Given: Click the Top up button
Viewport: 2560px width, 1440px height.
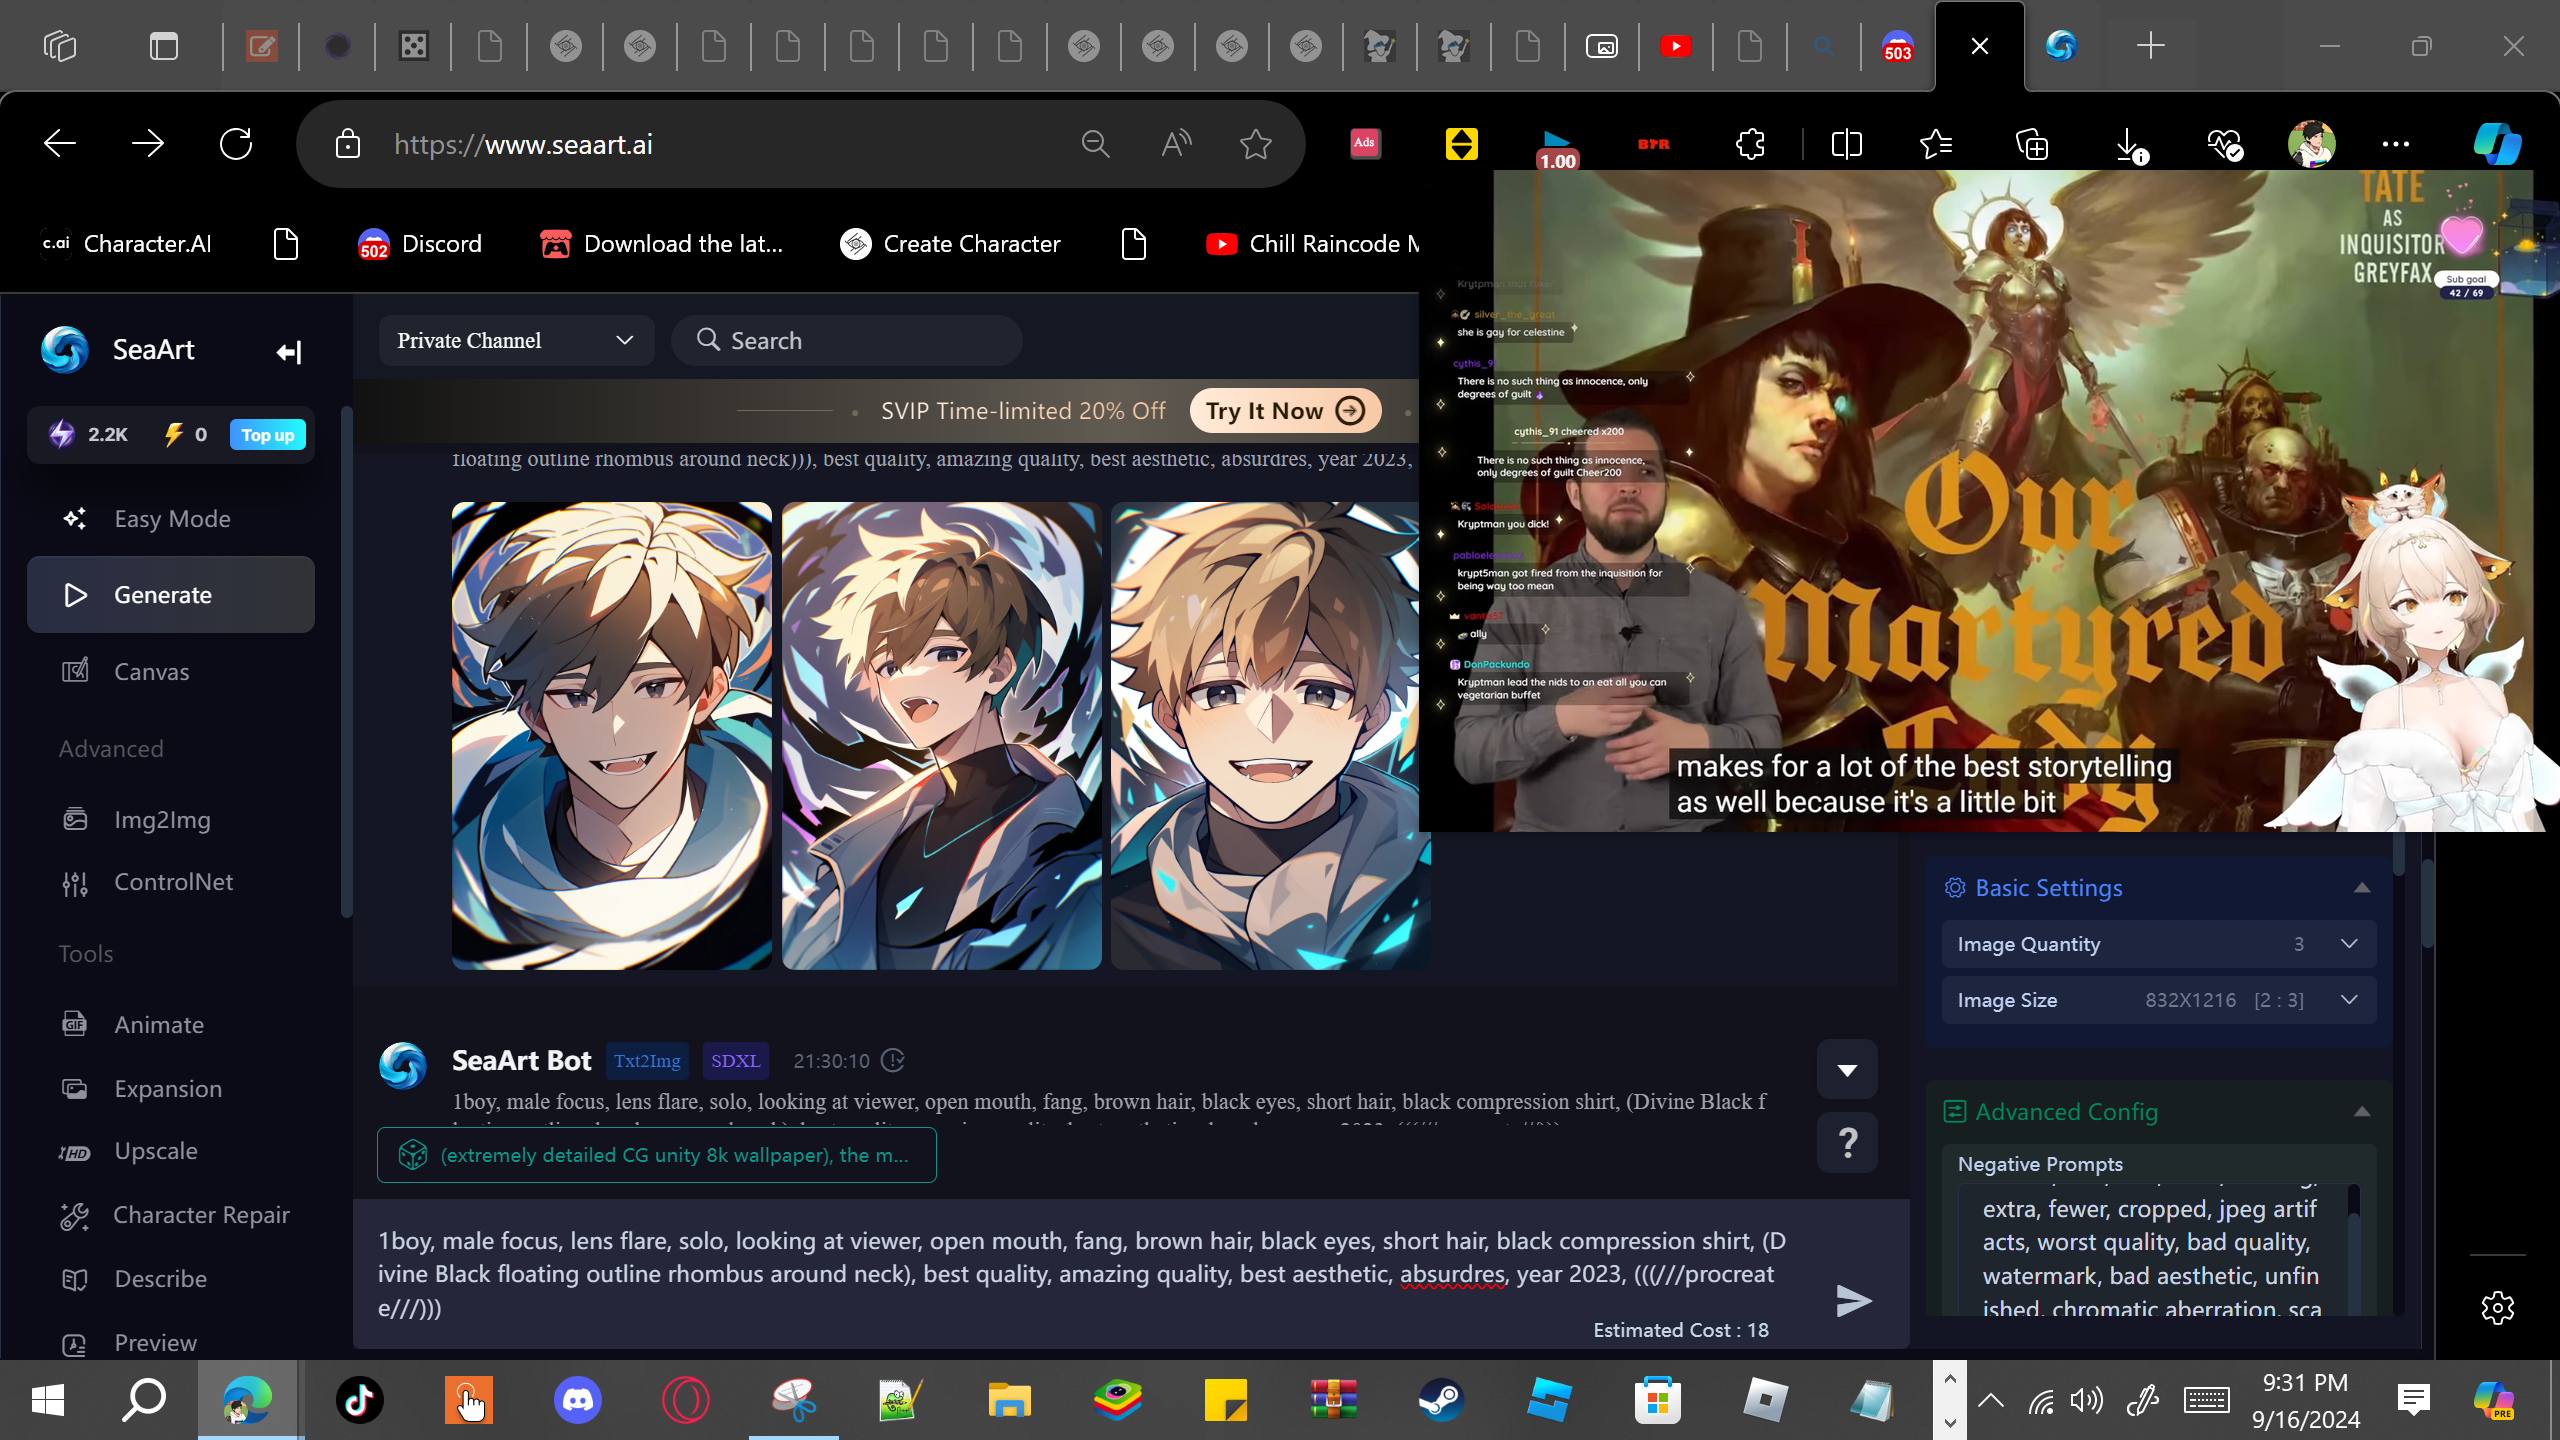Looking at the screenshot, I should [x=267, y=435].
